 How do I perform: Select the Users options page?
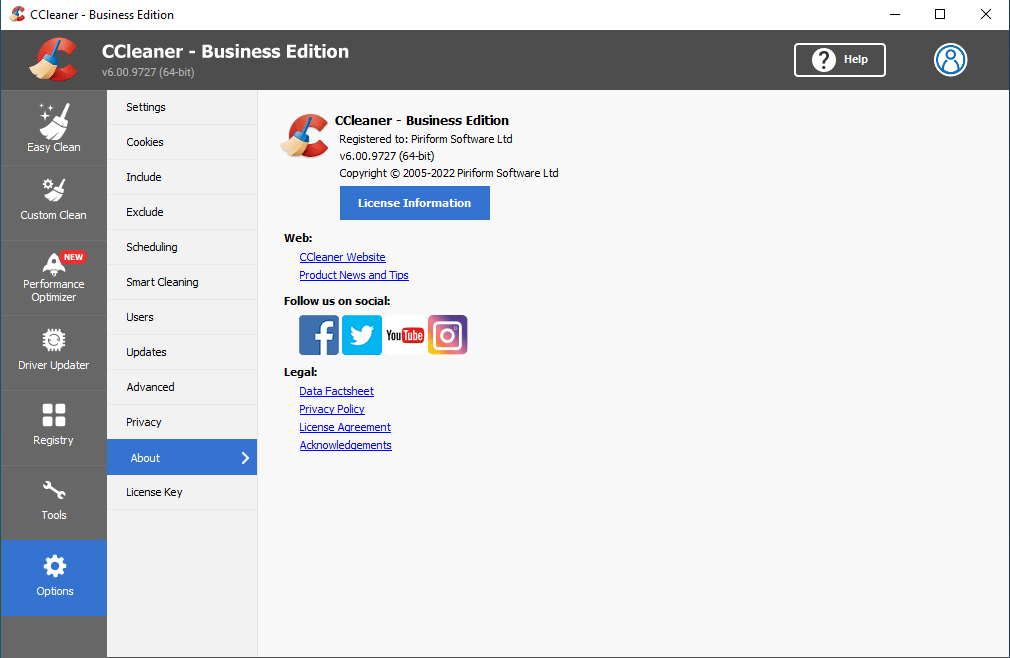(x=182, y=317)
